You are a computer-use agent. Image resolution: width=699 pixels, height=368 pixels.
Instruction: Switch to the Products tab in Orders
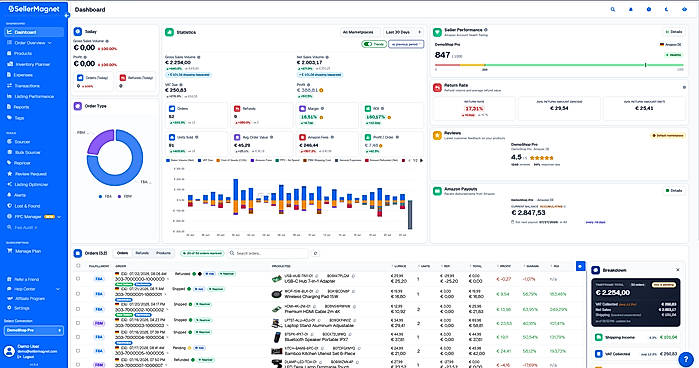(163, 253)
